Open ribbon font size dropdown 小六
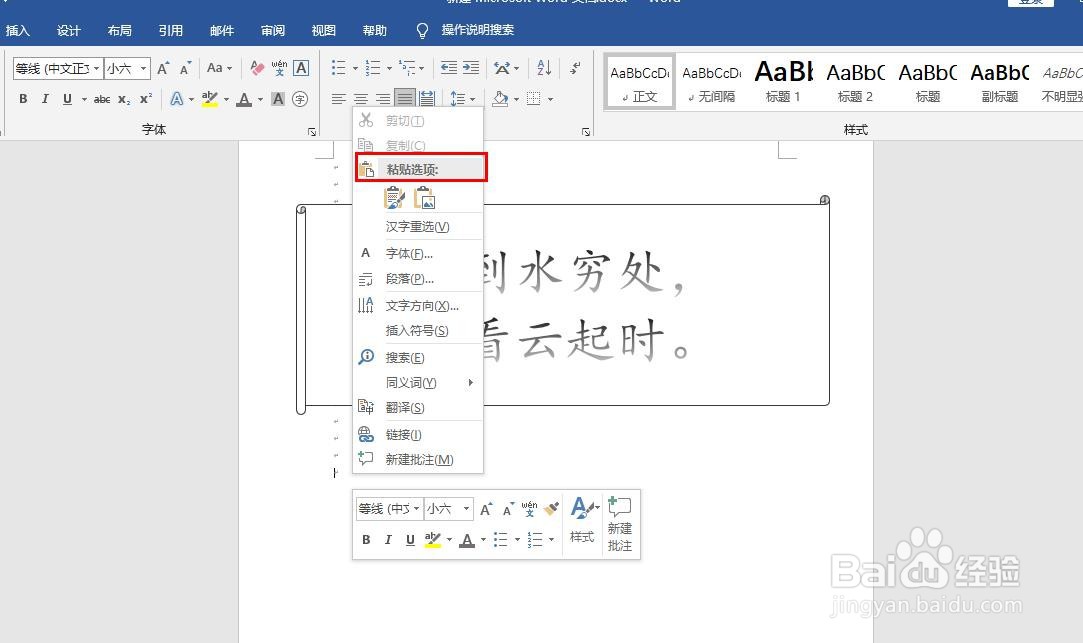Screen dimensions: 1083x643 click(143, 68)
